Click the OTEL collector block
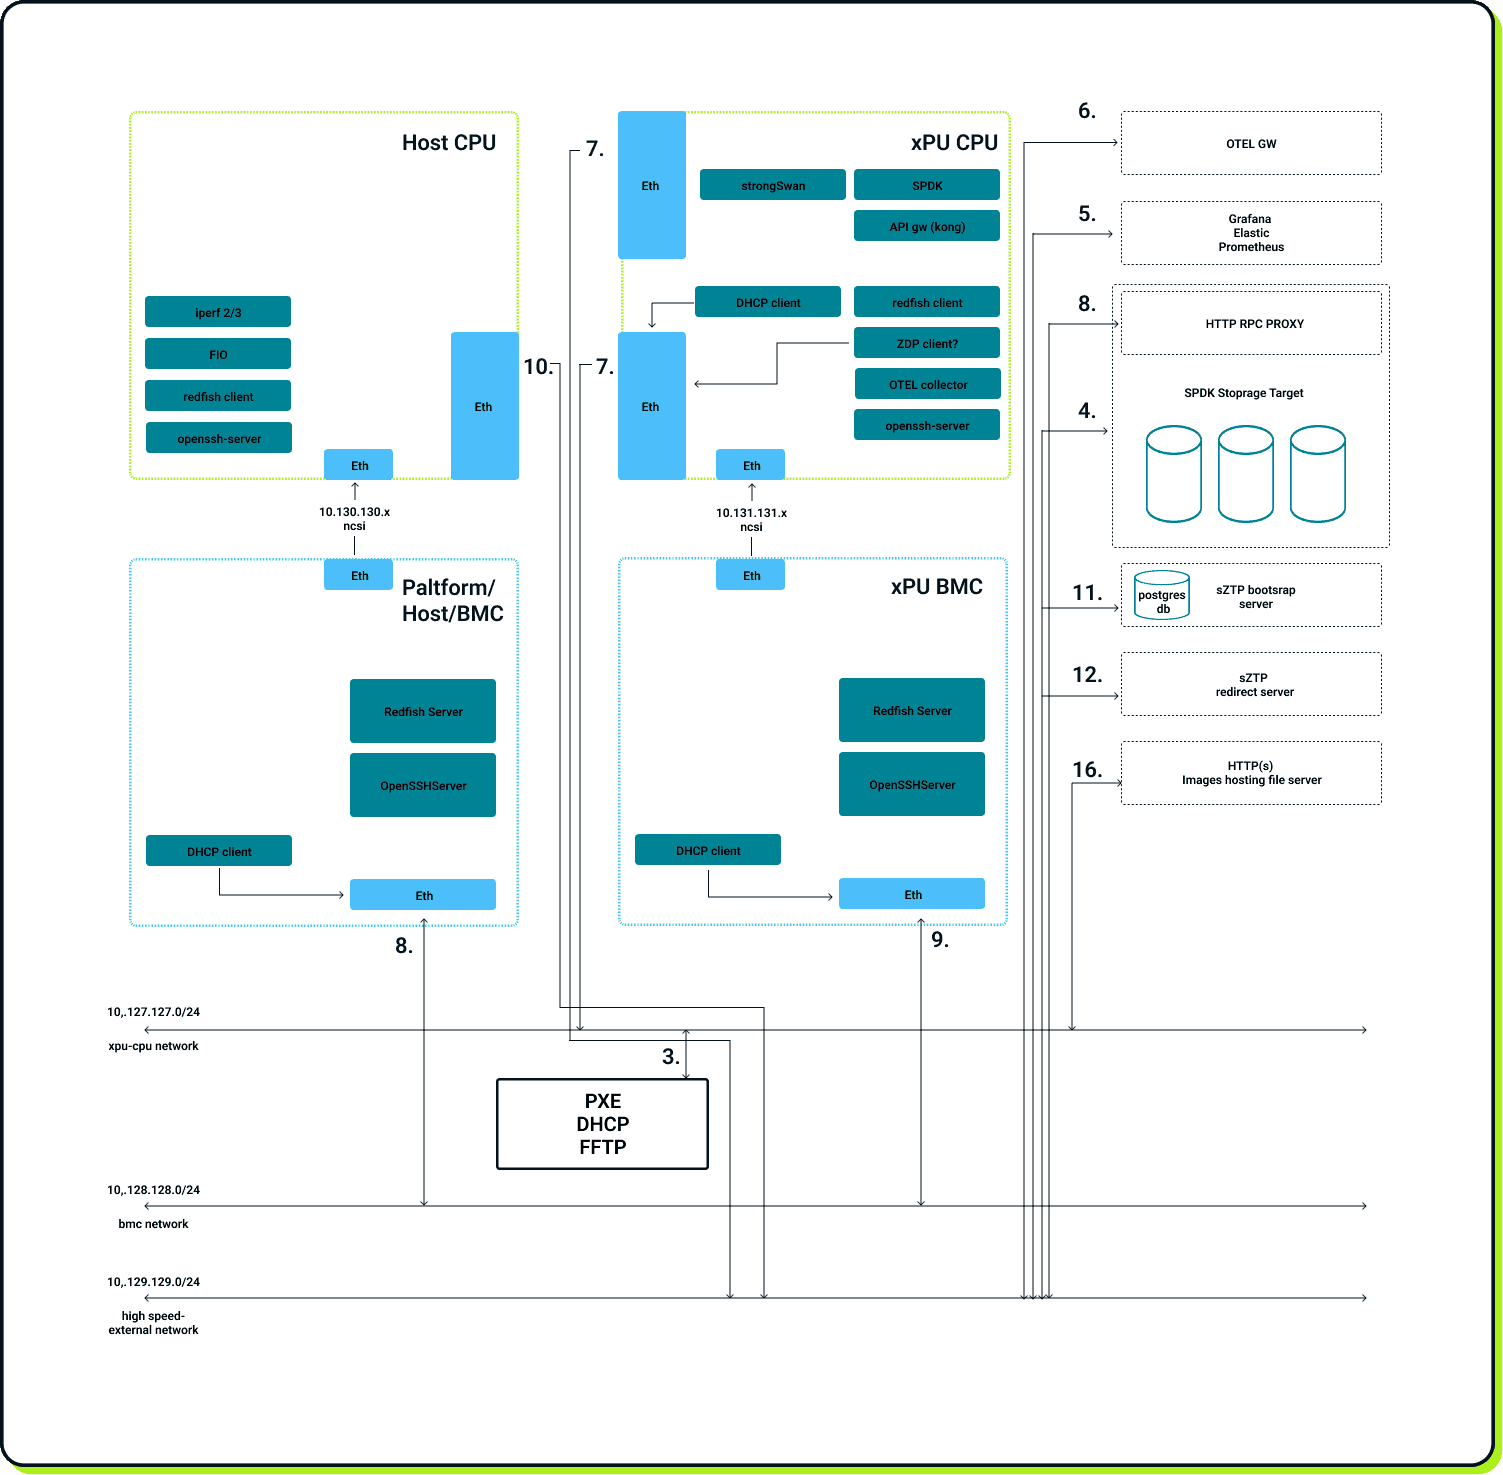1503x1475 pixels. [x=926, y=384]
